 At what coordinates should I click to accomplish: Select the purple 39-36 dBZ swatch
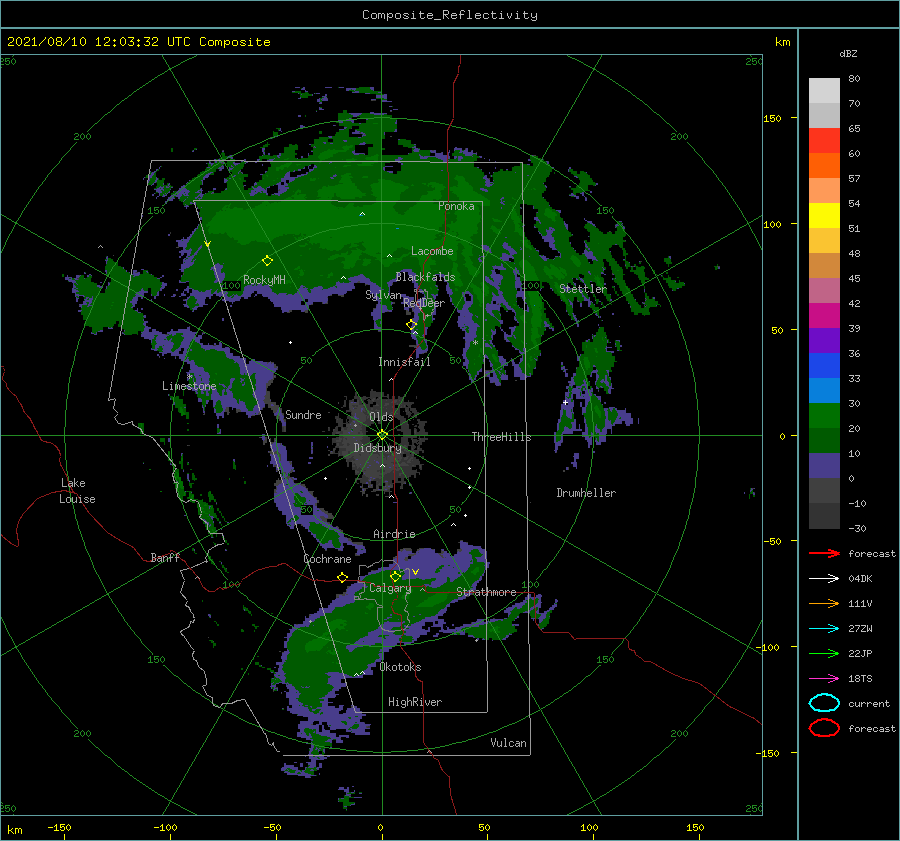[x=824, y=341]
